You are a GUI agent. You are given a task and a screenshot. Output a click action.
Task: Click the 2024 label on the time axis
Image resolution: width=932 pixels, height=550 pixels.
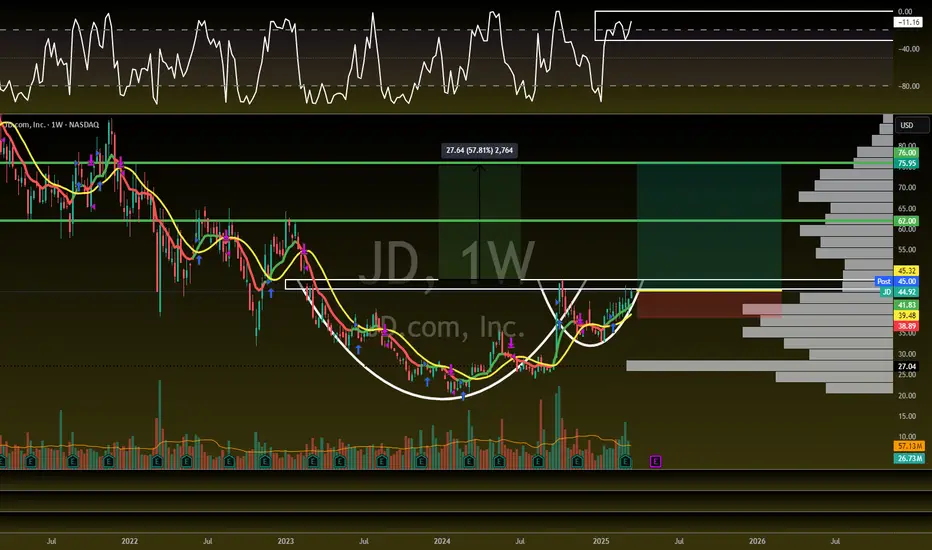click(442, 541)
